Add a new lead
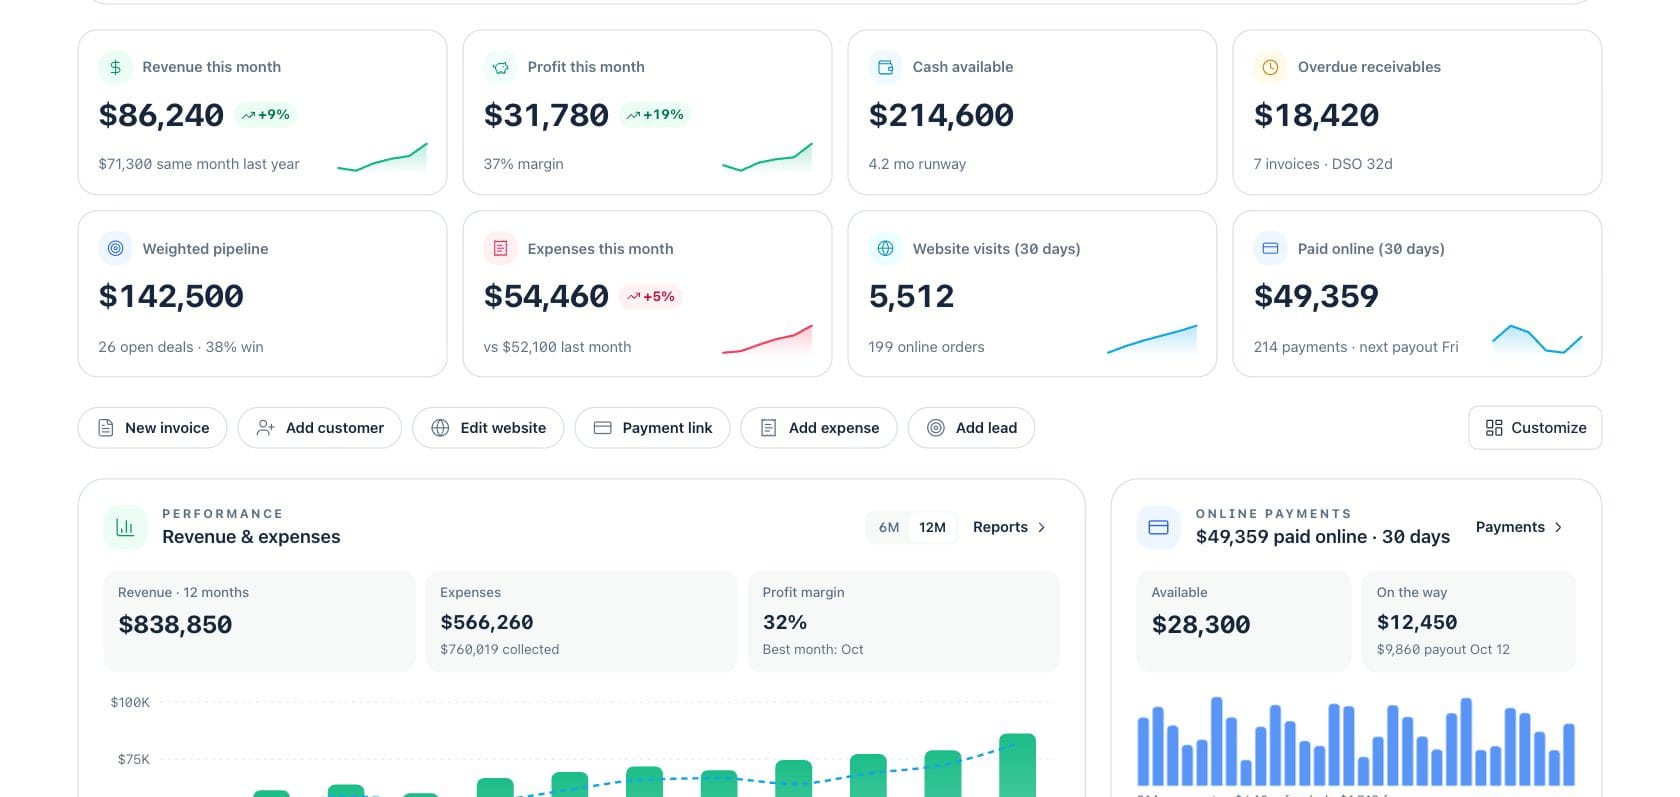Screen dimensions: 1680x797 click(971, 428)
